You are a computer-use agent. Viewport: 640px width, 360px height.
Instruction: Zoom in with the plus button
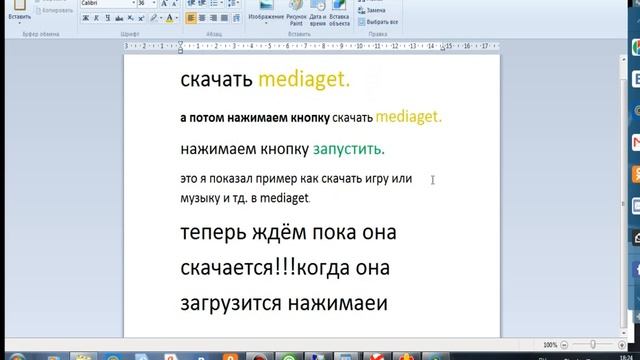pyautogui.click(x=622, y=345)
